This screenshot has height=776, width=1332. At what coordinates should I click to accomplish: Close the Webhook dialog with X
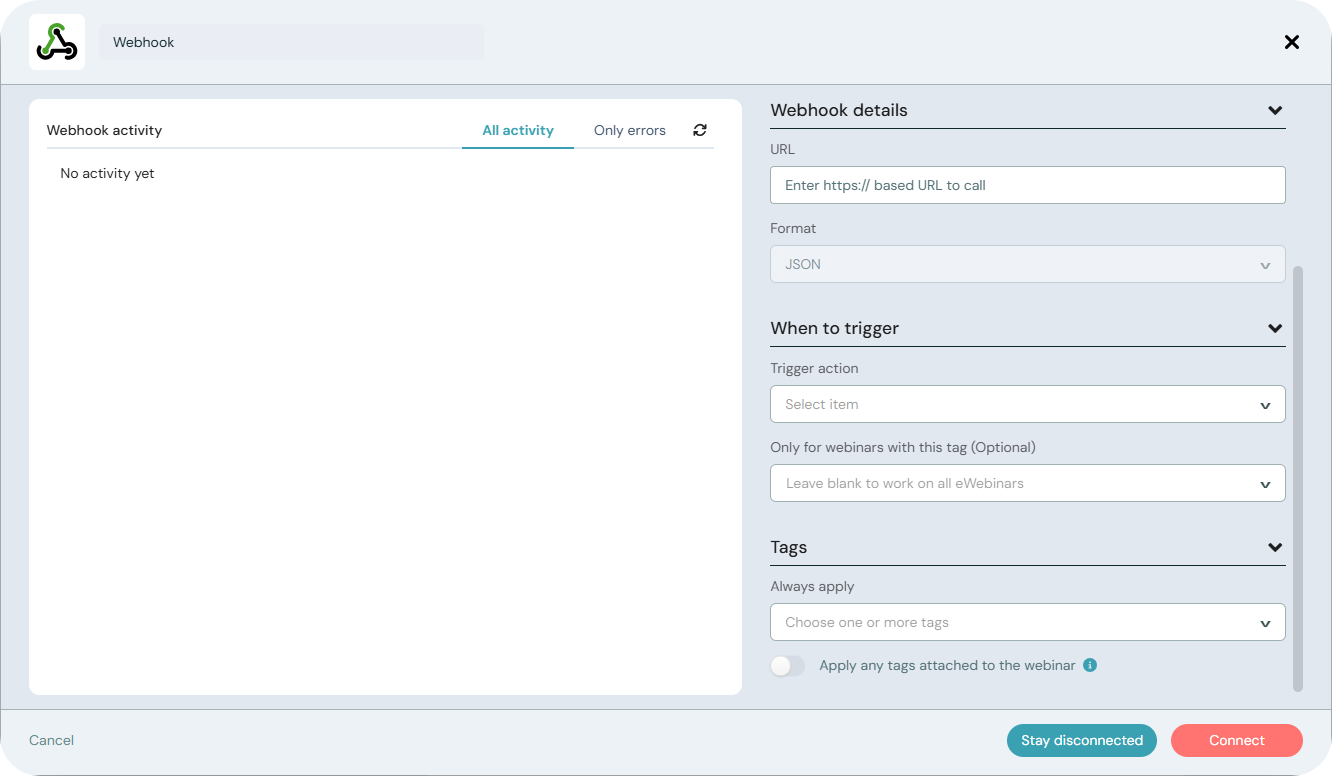[x=1291, y=42]
